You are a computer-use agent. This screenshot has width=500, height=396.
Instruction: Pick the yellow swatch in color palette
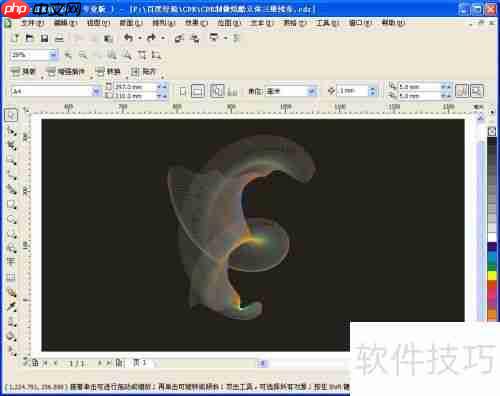click(x=492, y=275)
